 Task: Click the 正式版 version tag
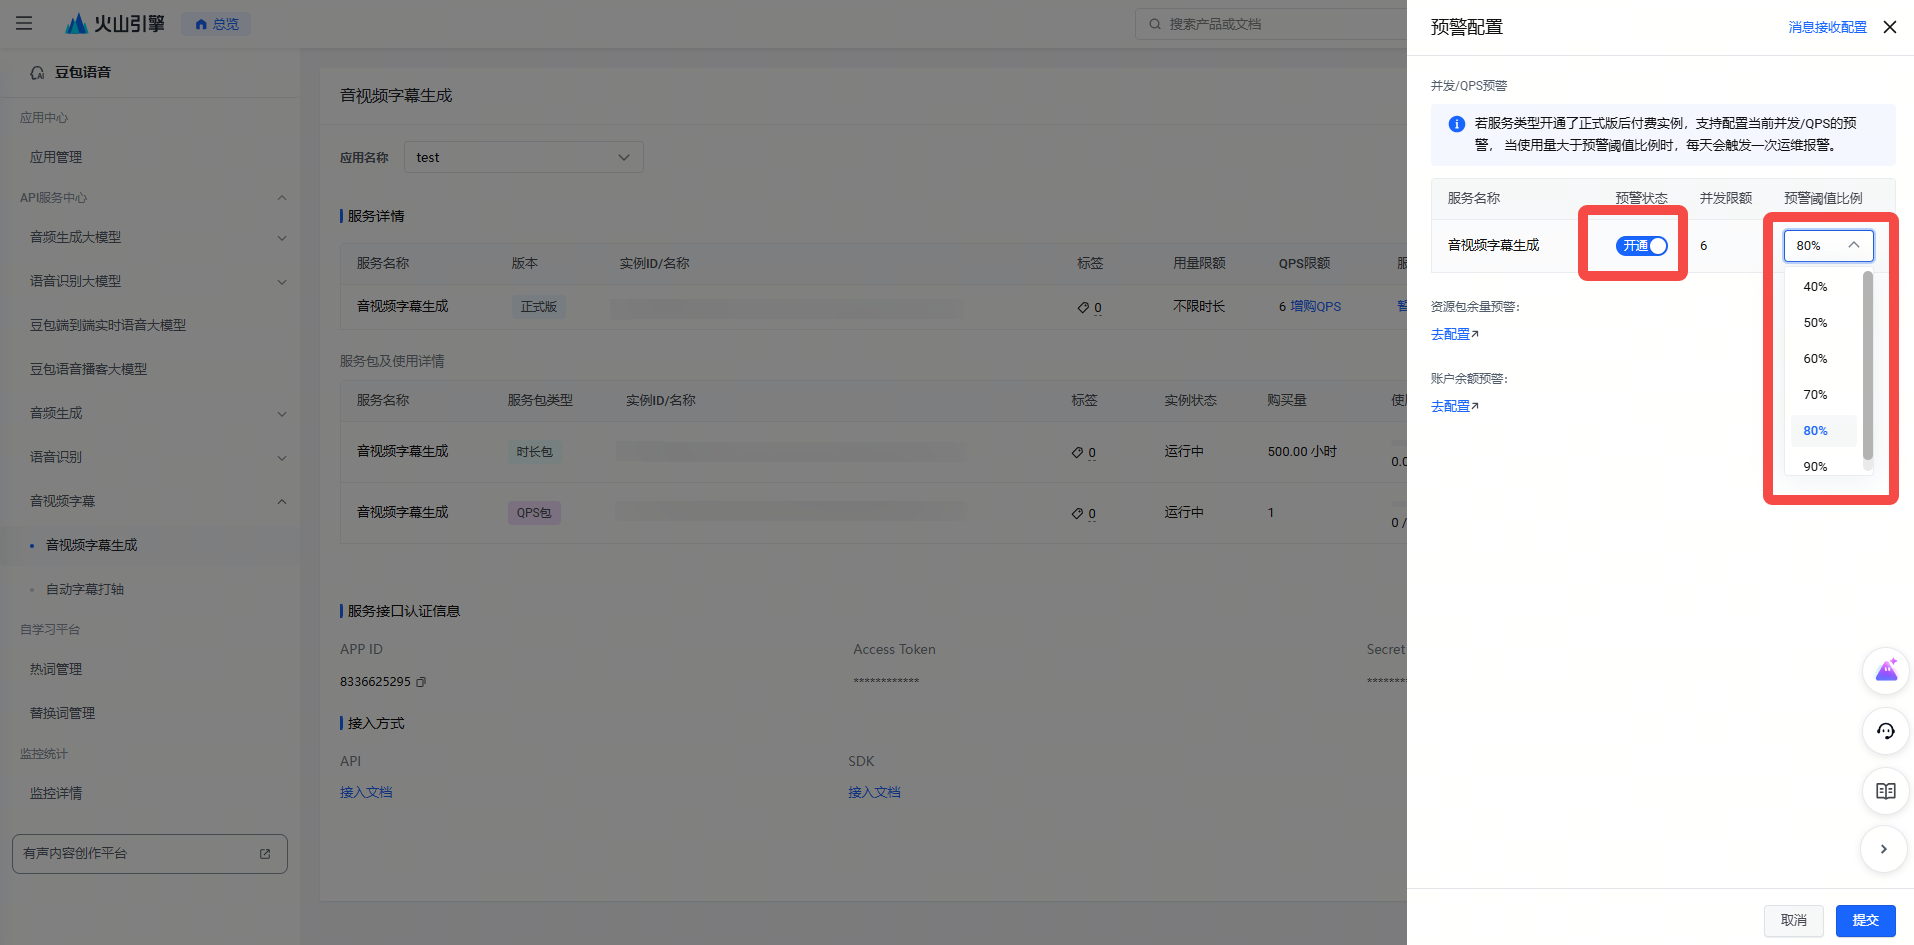pos(539,307)
